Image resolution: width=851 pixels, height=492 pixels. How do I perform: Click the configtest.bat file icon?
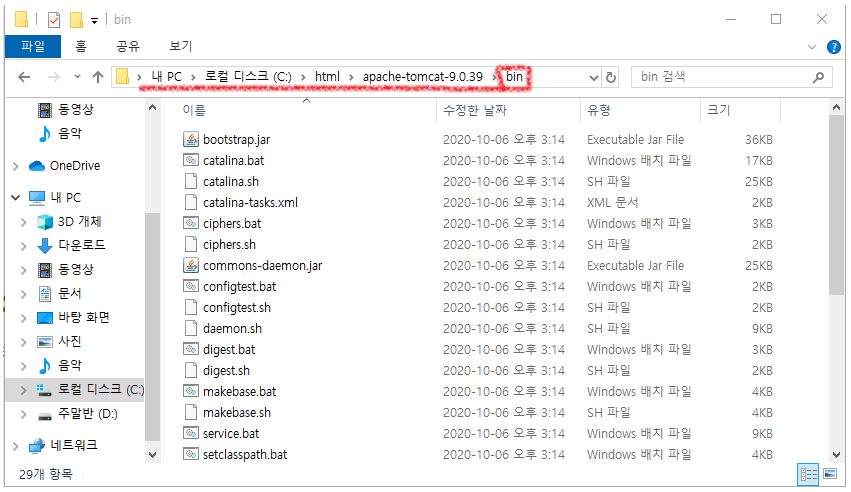[x=190, y=286]
